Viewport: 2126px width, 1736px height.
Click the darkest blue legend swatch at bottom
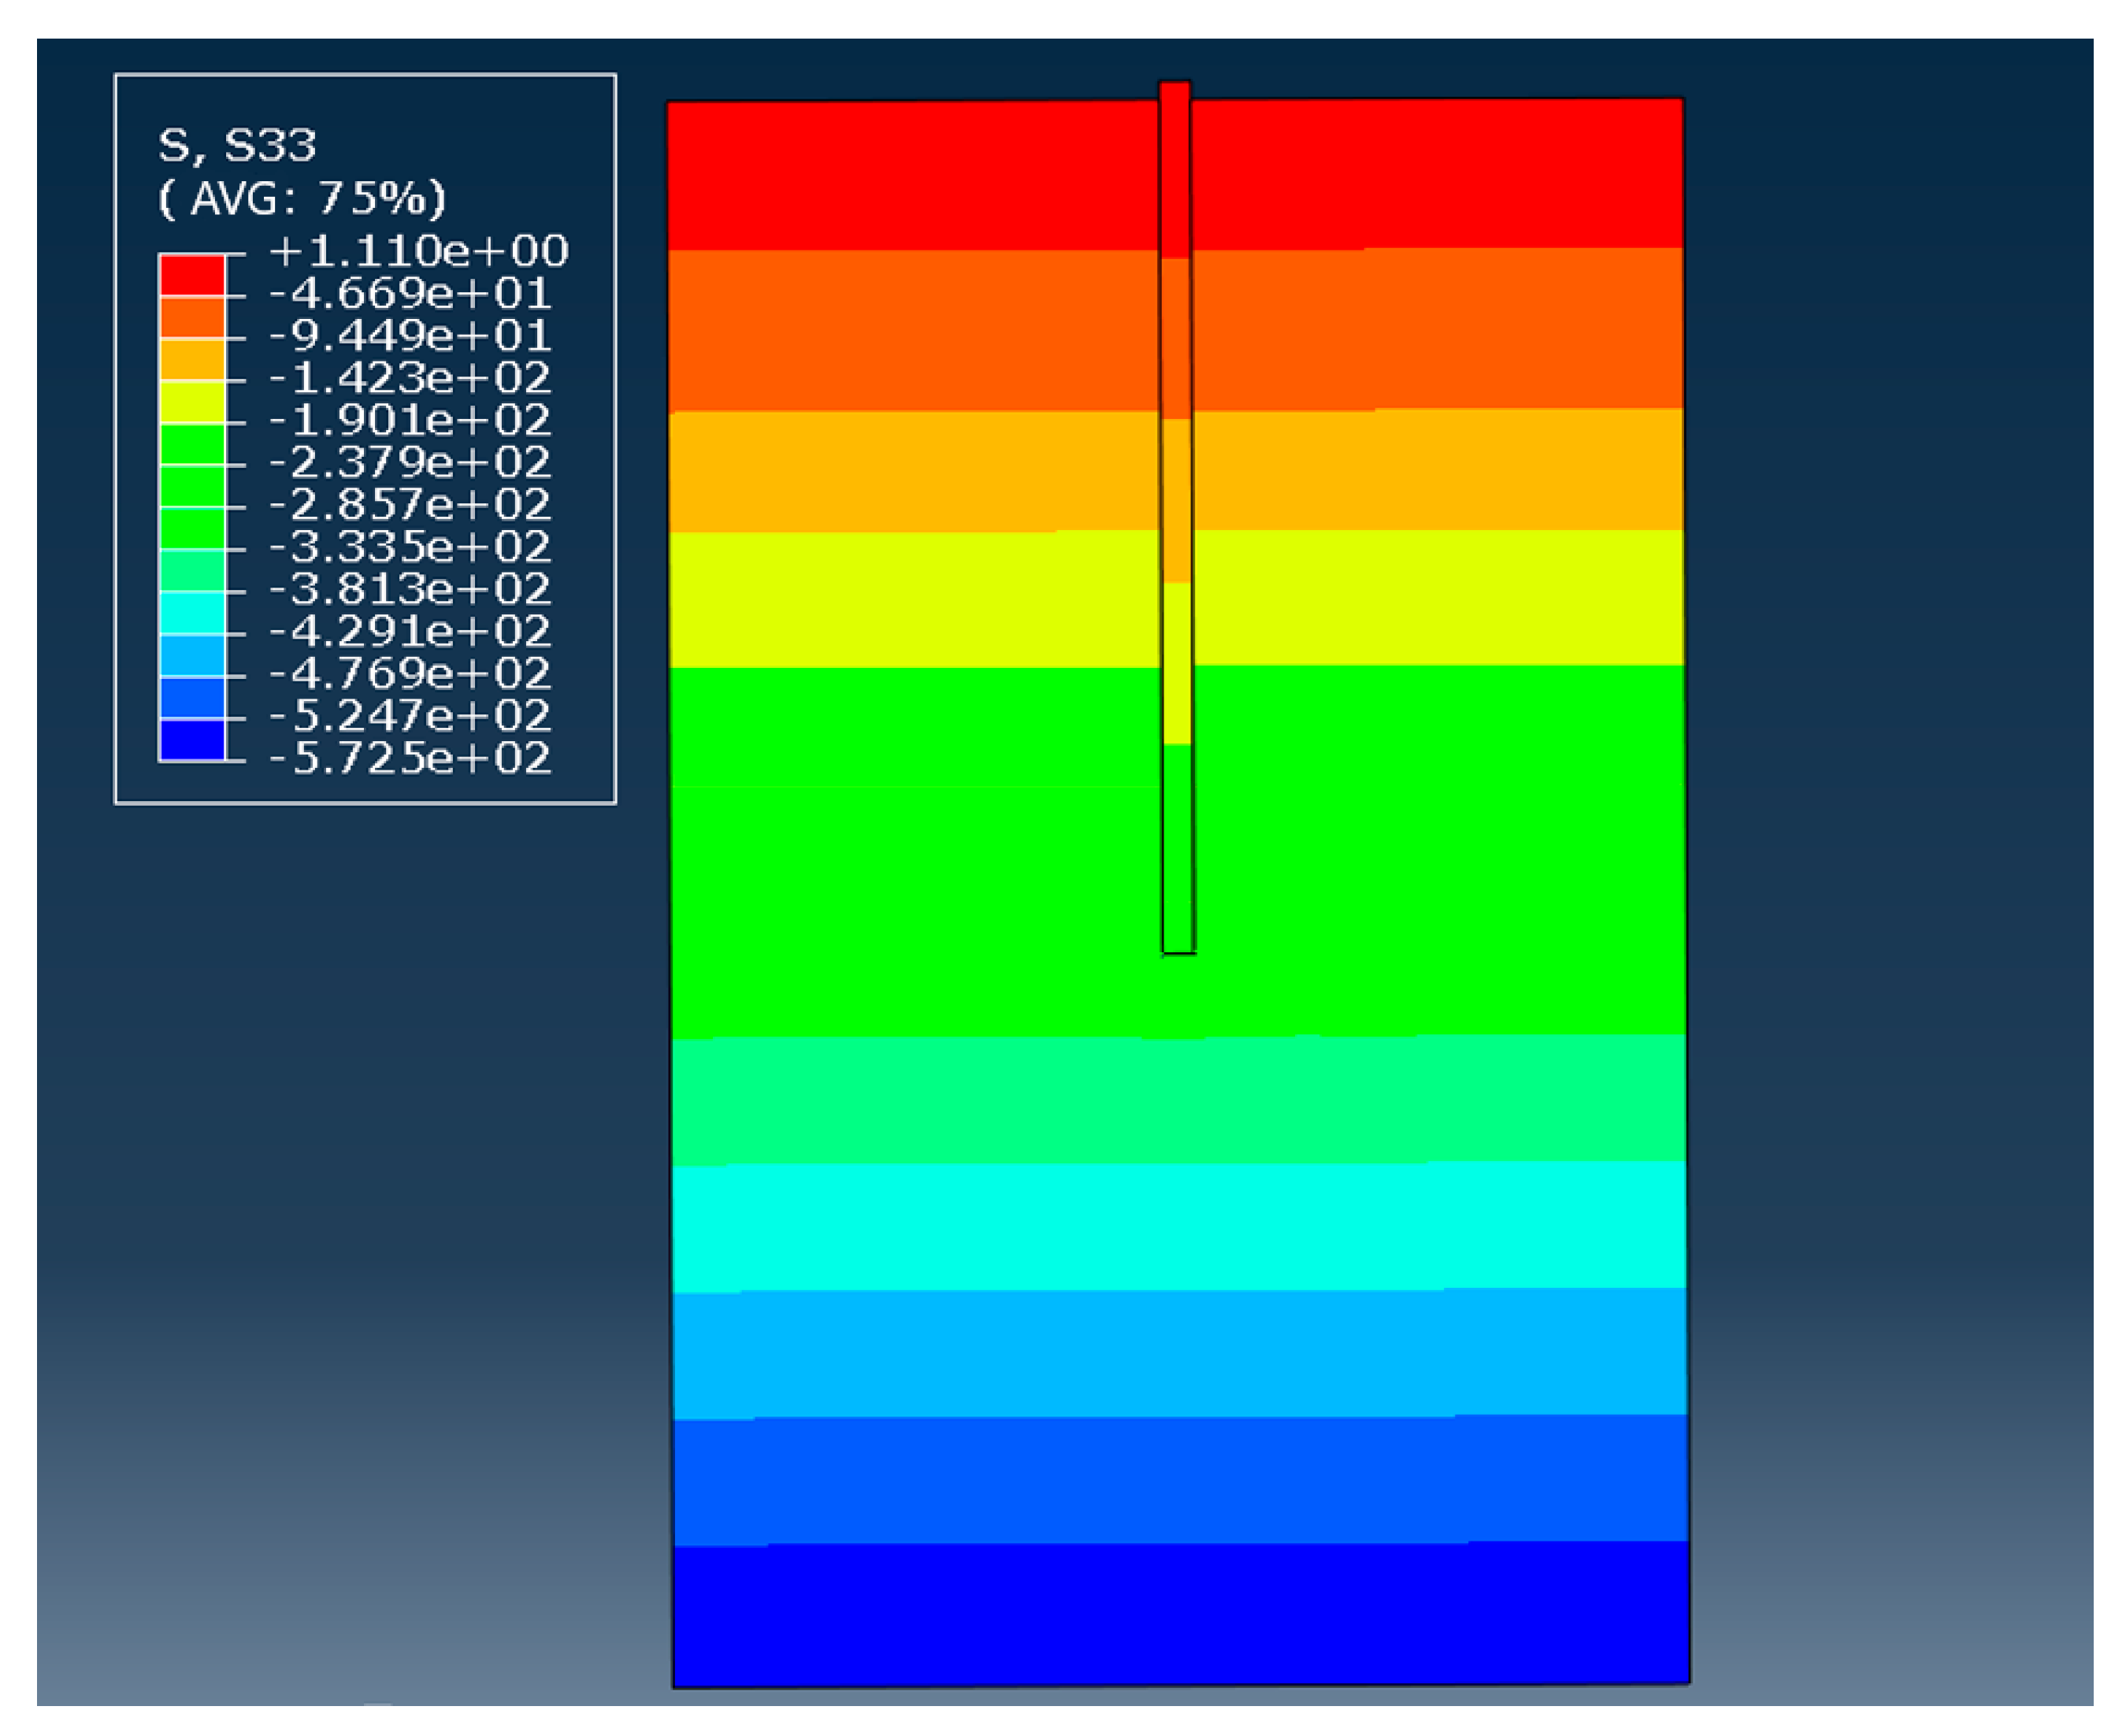(x=192, y=740)
